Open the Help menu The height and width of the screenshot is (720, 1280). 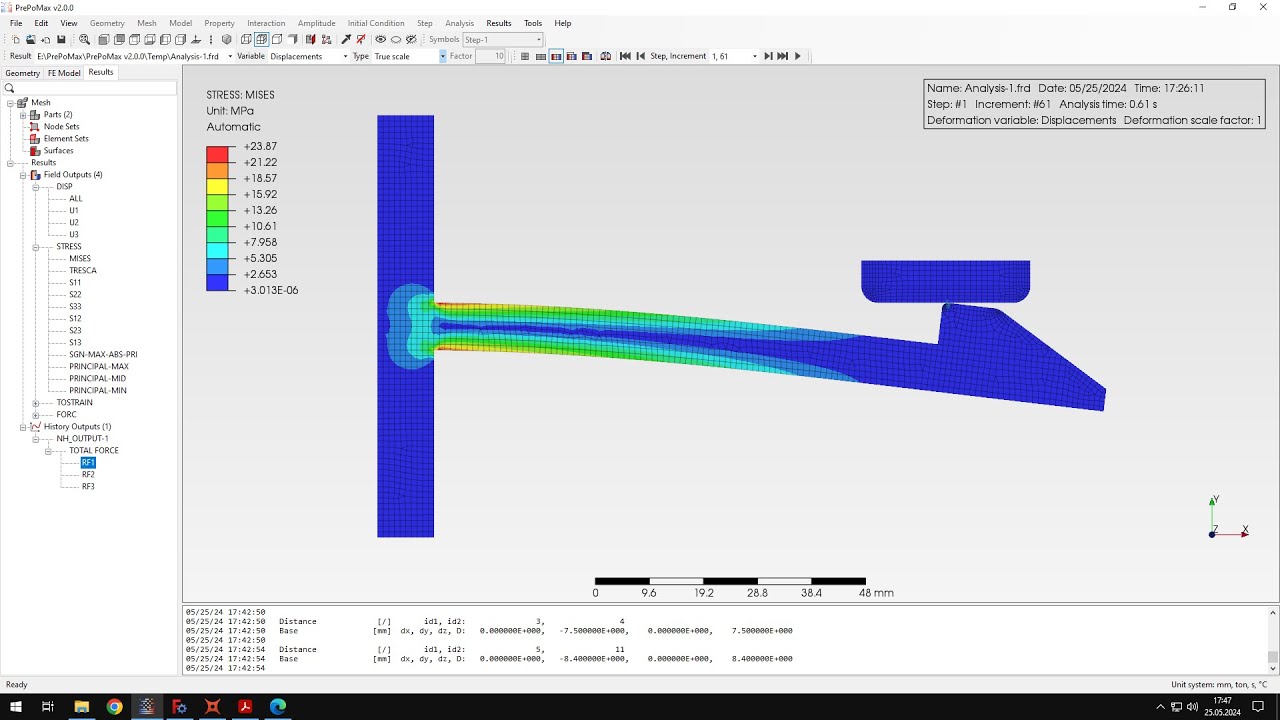[x=563, y=23]
